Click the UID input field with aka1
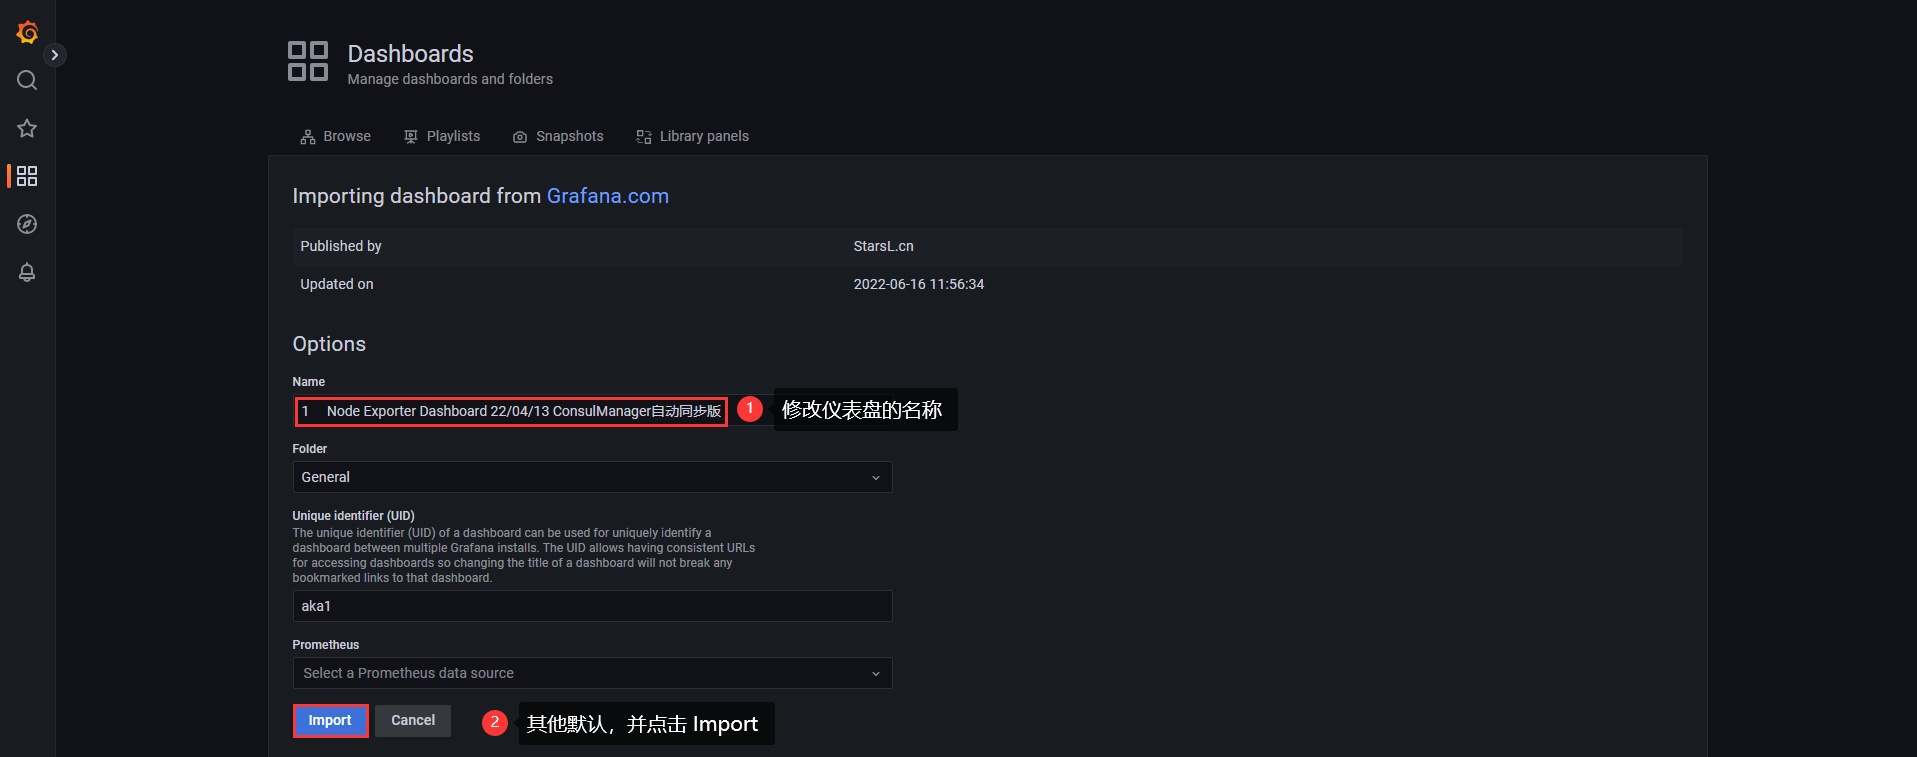 point(592,606)
